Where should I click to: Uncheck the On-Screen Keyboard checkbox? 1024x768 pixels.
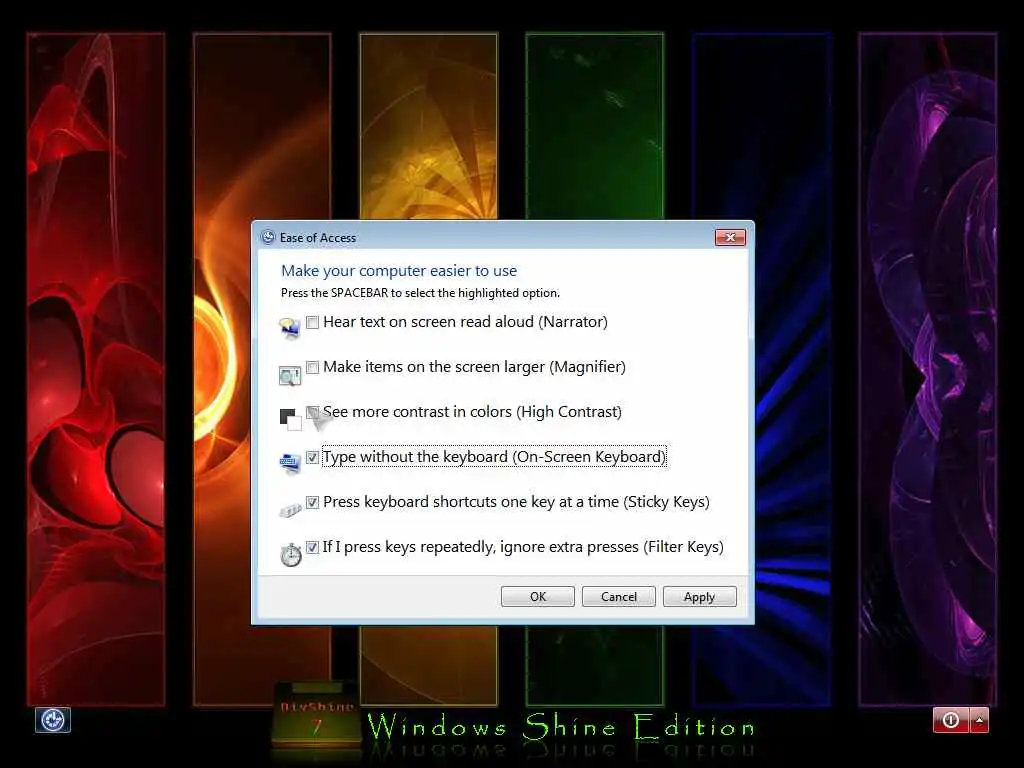click(313, 457)
